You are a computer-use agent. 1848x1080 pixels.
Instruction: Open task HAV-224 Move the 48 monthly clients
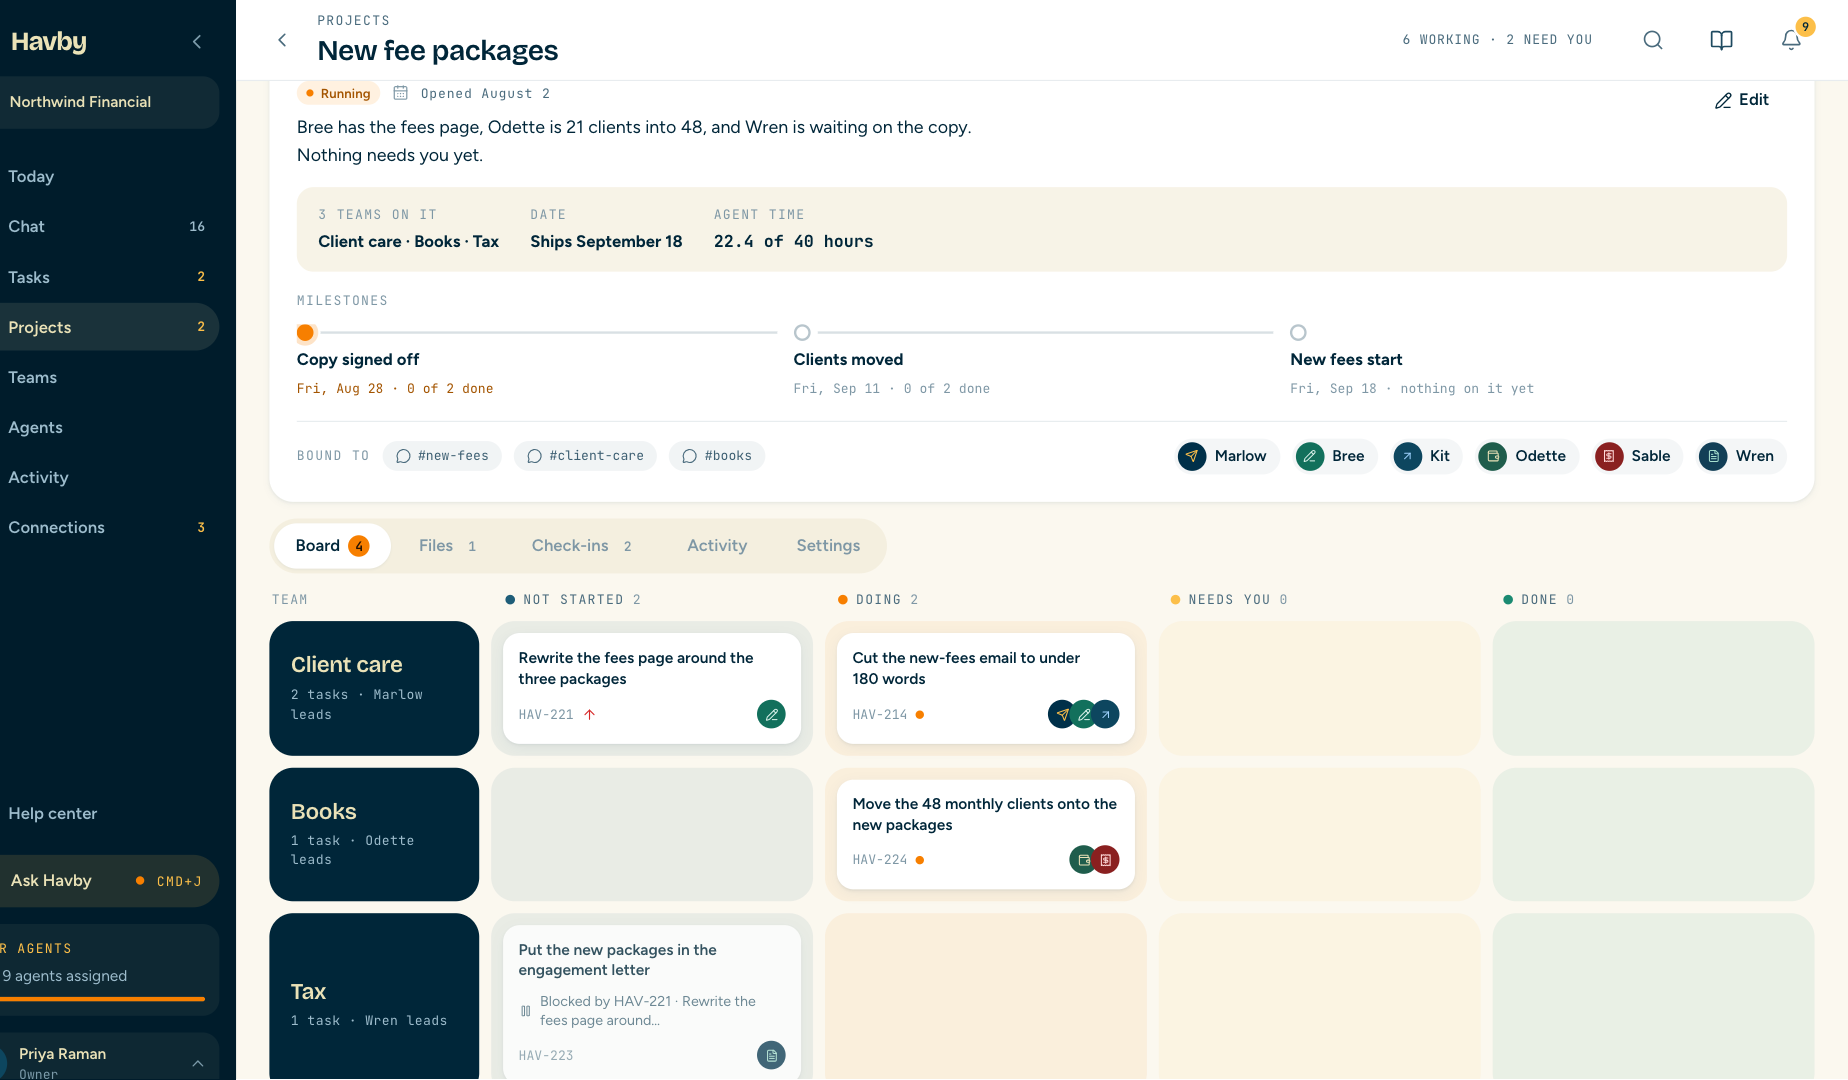click(x=985, y=834)
